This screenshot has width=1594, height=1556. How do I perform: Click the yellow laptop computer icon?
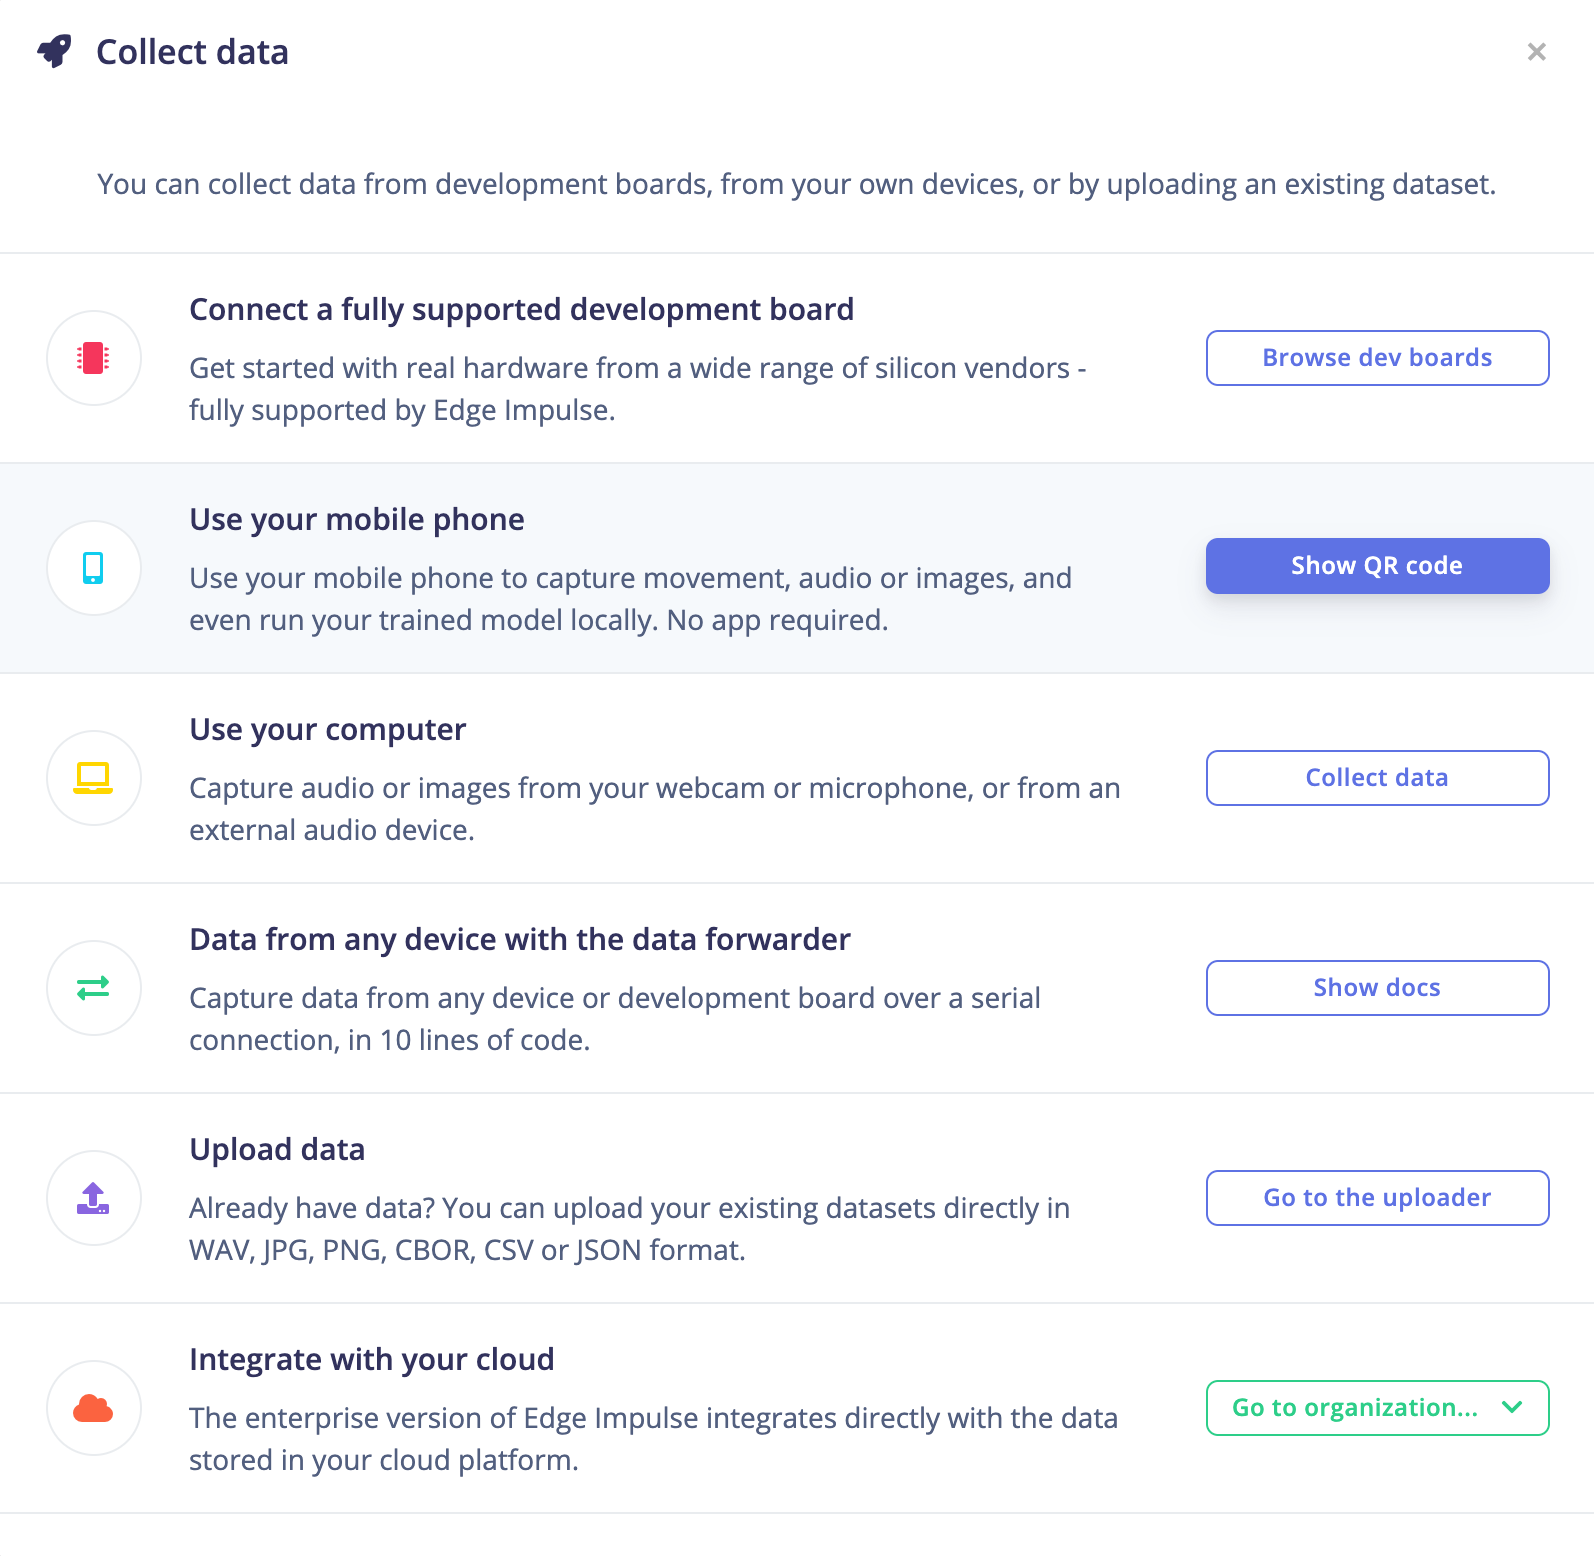coord(93,778)
